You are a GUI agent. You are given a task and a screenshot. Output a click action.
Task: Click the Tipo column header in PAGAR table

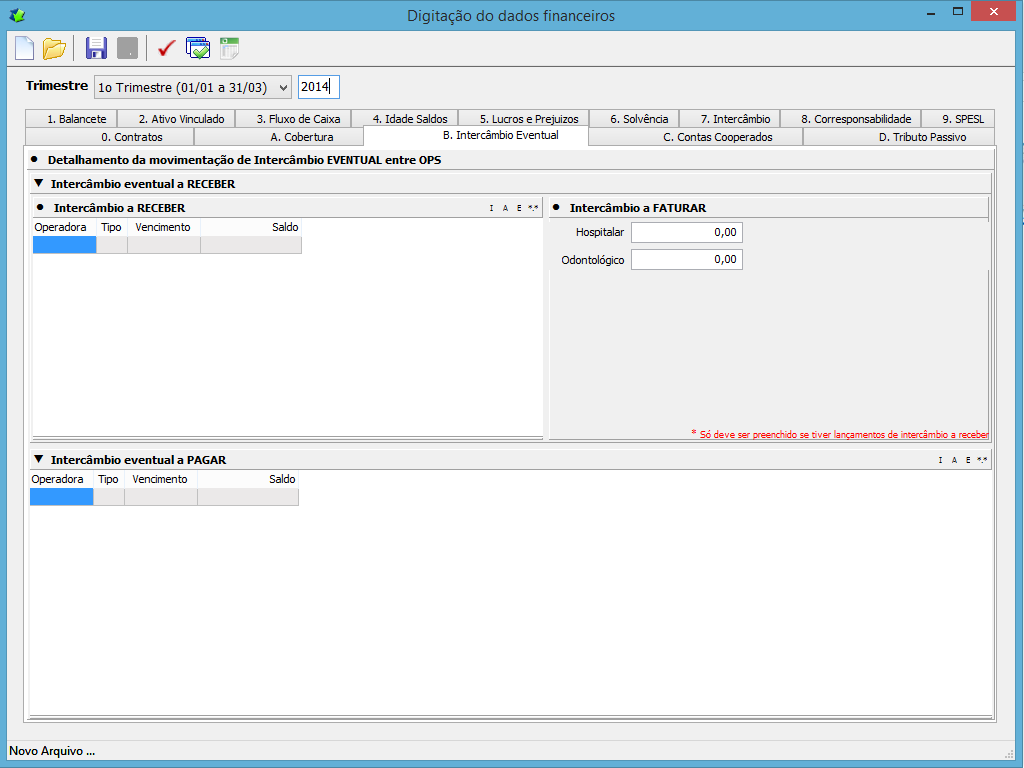109,479
